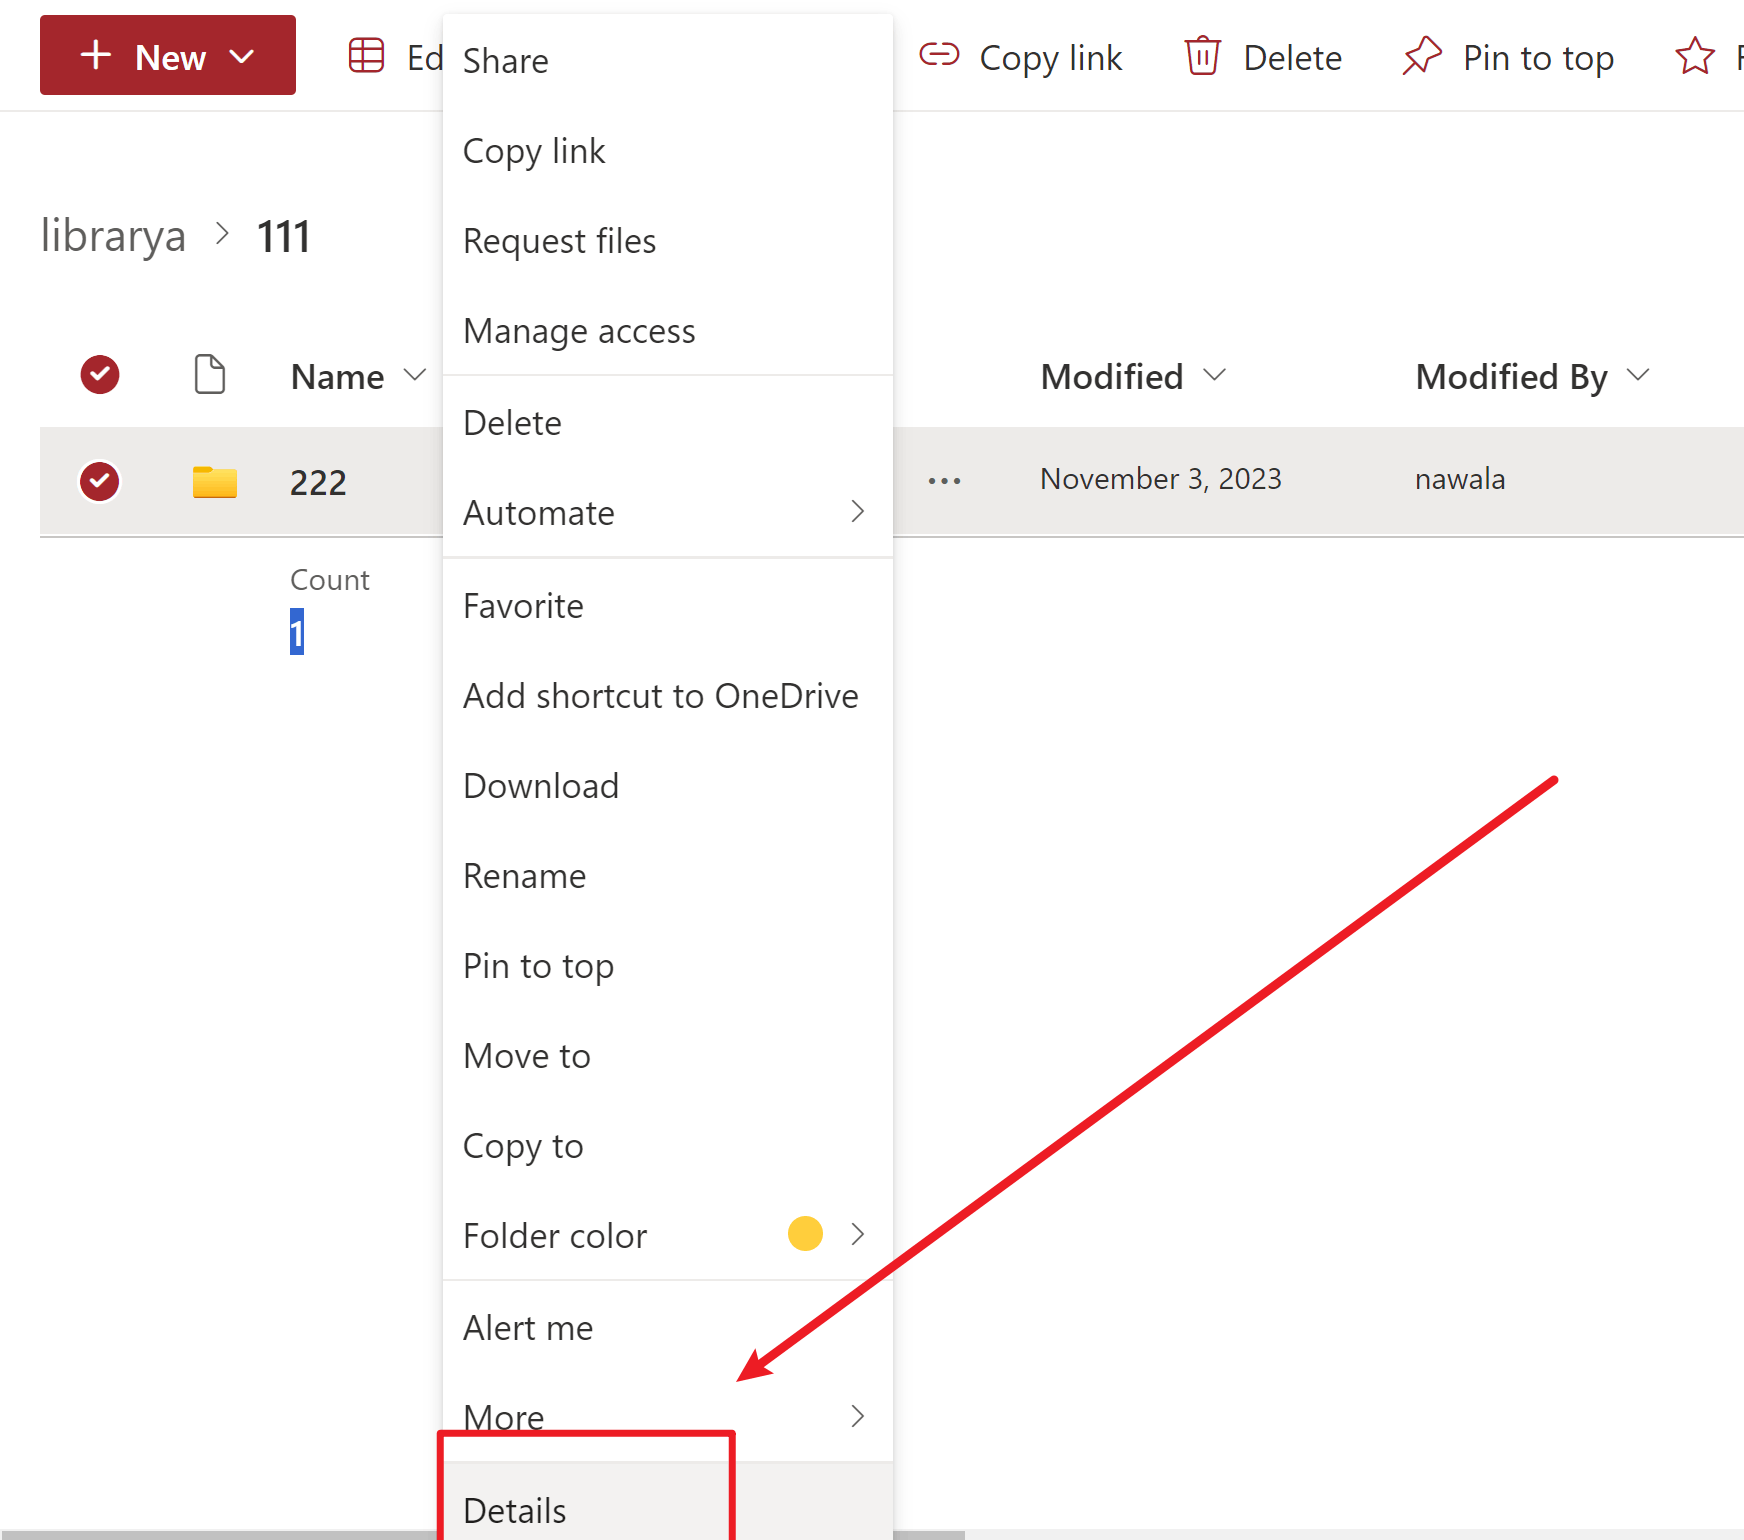1744x1540 pixels.
Task: Click the November 3, 2023 date cell
Action: (1161, 479)
